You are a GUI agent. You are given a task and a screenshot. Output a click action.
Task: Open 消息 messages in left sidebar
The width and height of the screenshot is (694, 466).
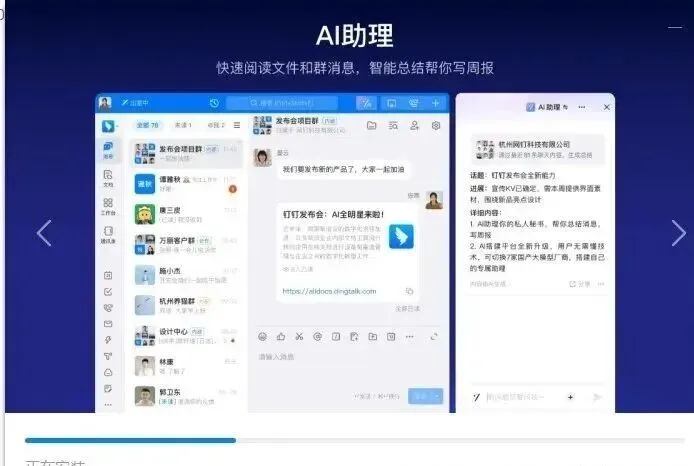point(108,150)
